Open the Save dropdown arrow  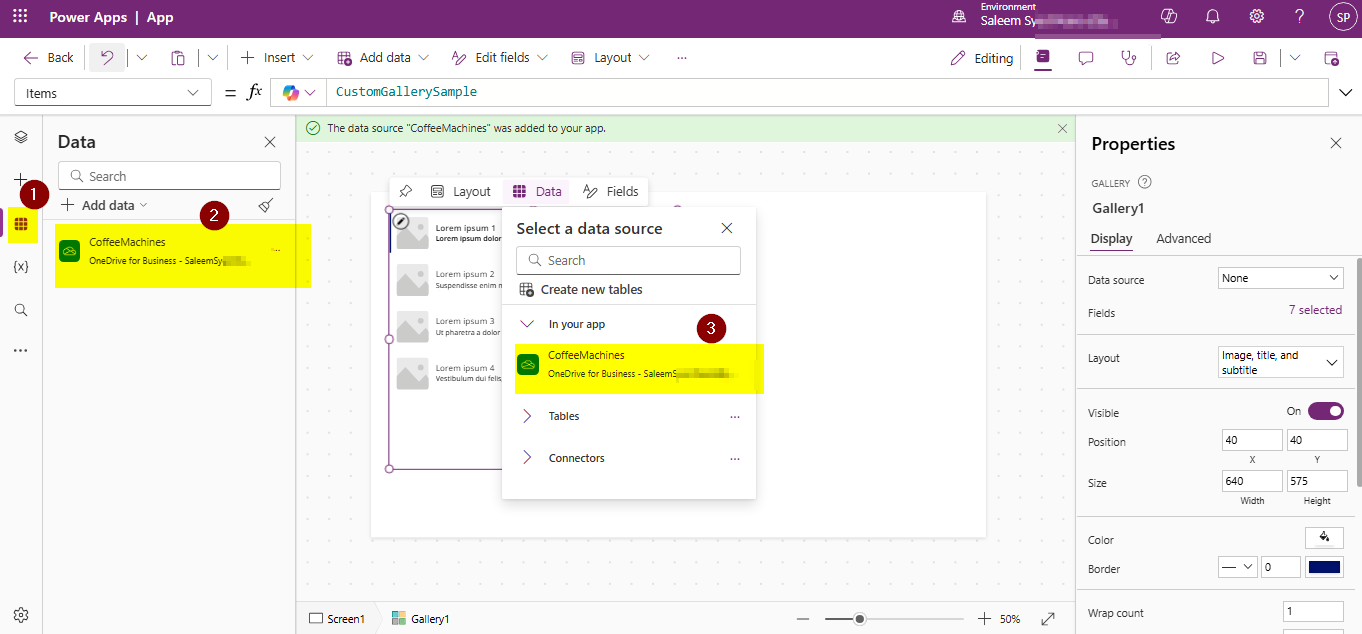[1295, 58]
